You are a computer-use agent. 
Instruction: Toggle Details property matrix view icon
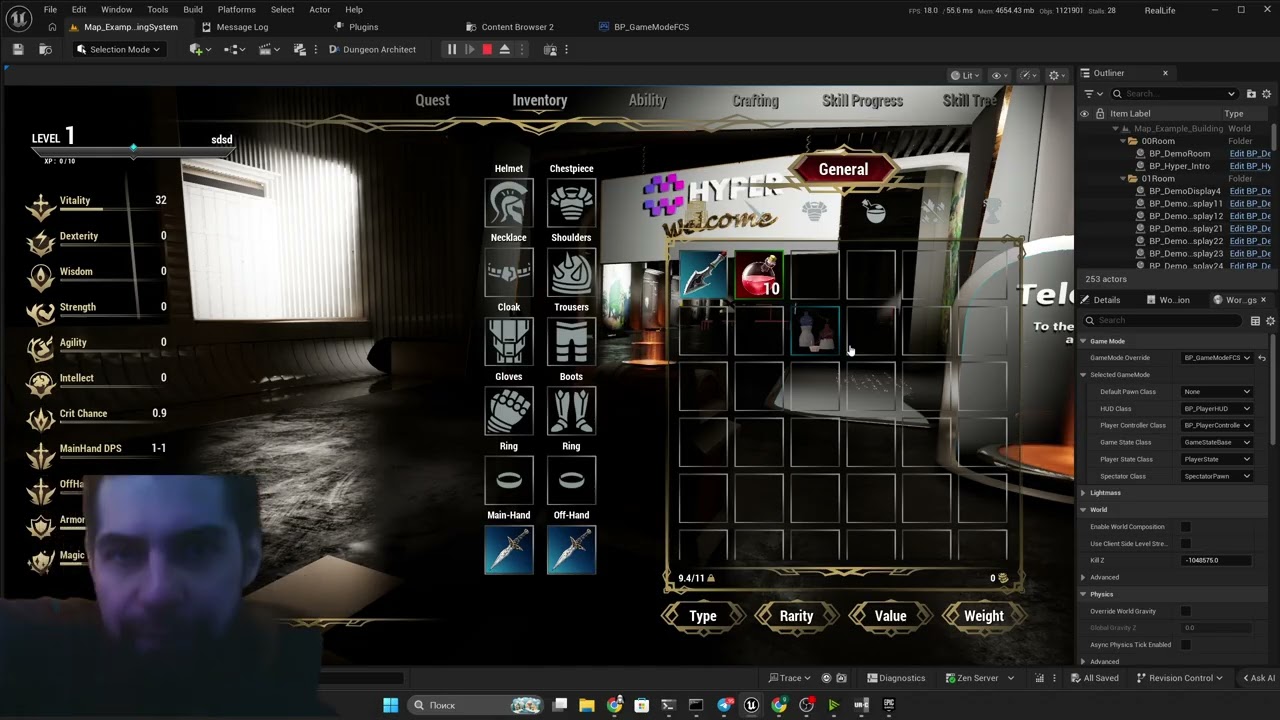[x=1255, y=320]
